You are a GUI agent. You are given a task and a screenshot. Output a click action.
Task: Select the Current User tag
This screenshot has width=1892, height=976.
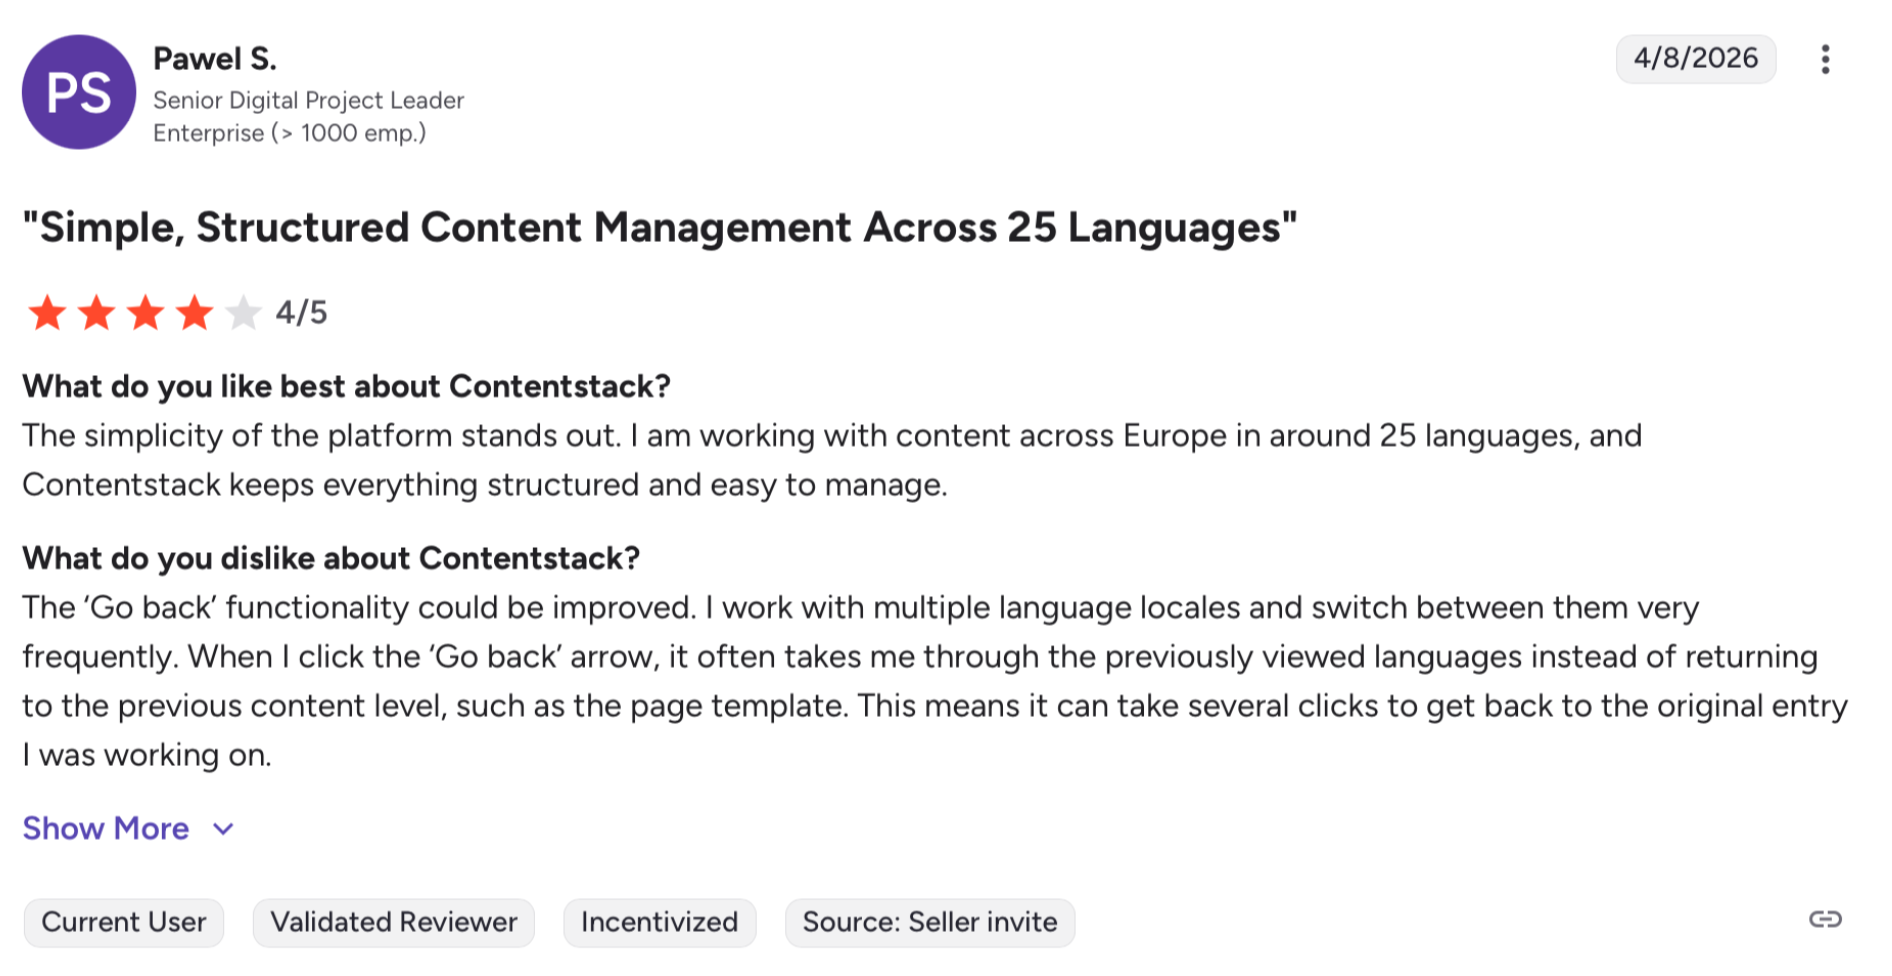(124, 922)
